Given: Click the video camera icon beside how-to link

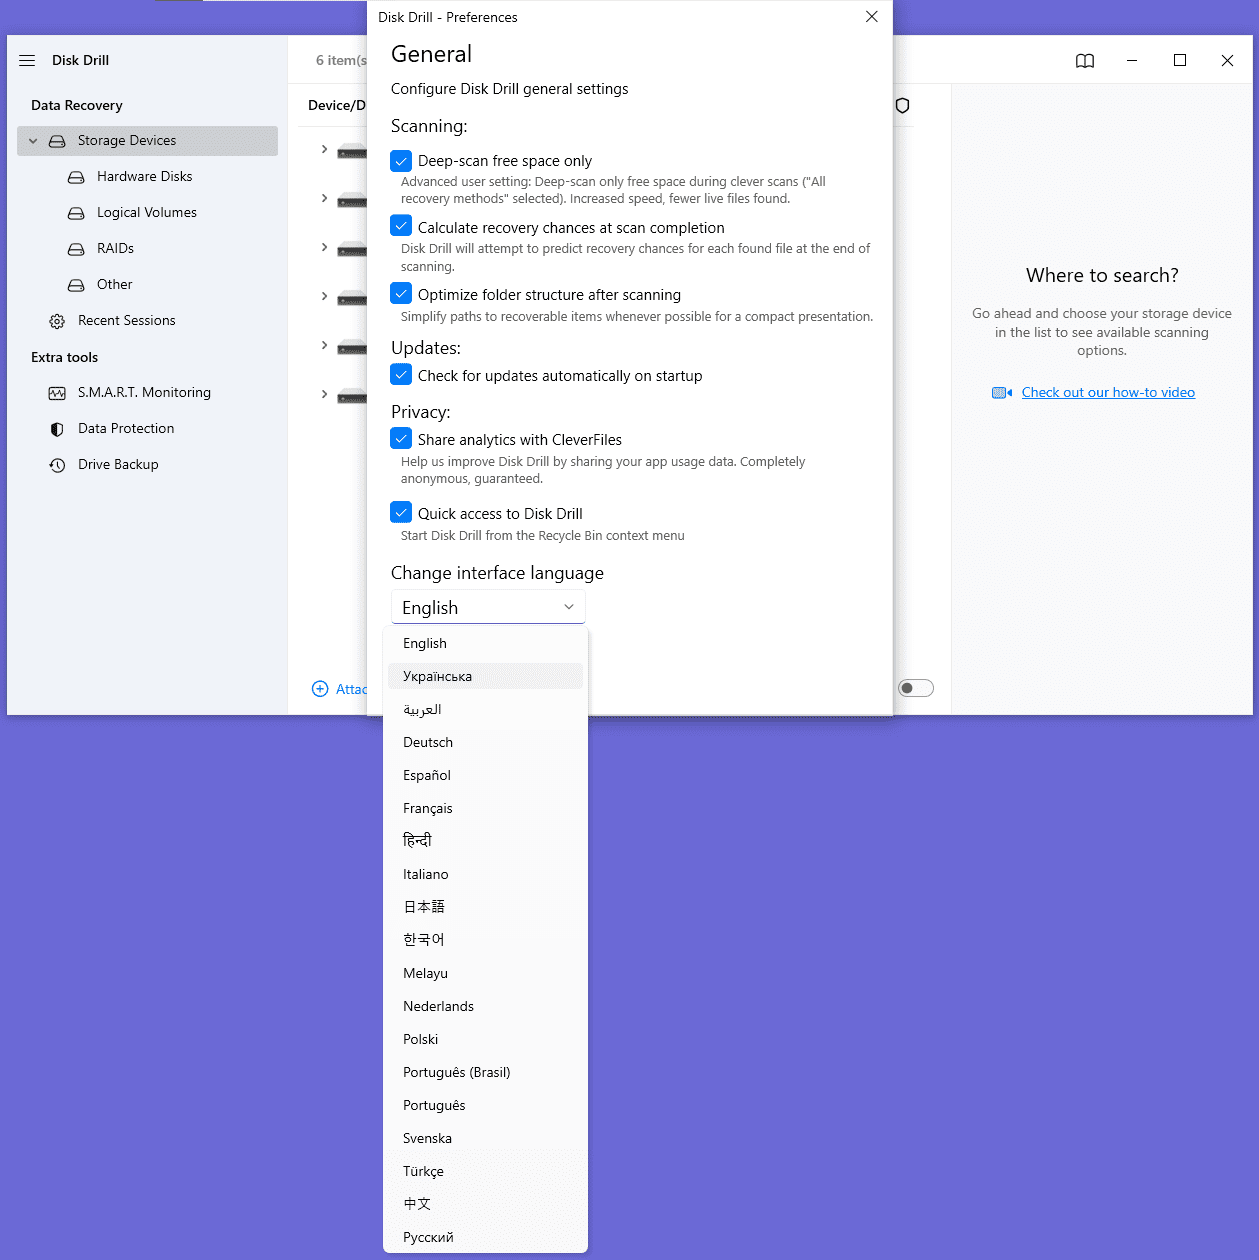Looking at the screenshot, I should 1002,393.
